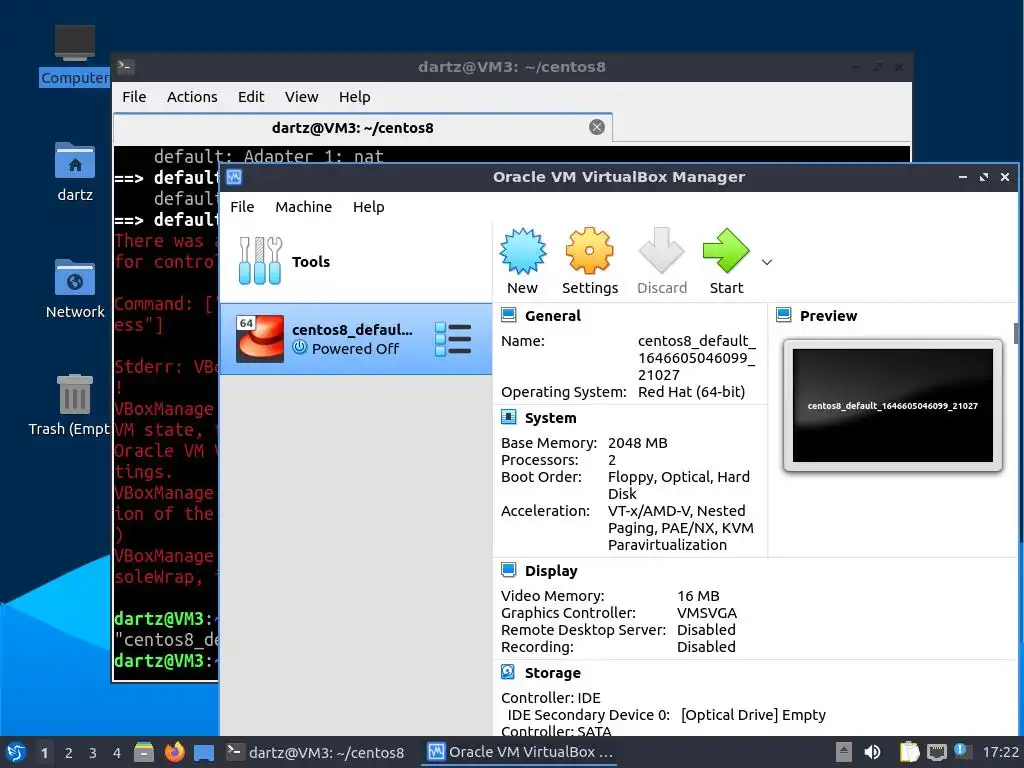Viewport: 1024px width, 768px height.
Task: Open the terminal View menu
Action: 301,97
